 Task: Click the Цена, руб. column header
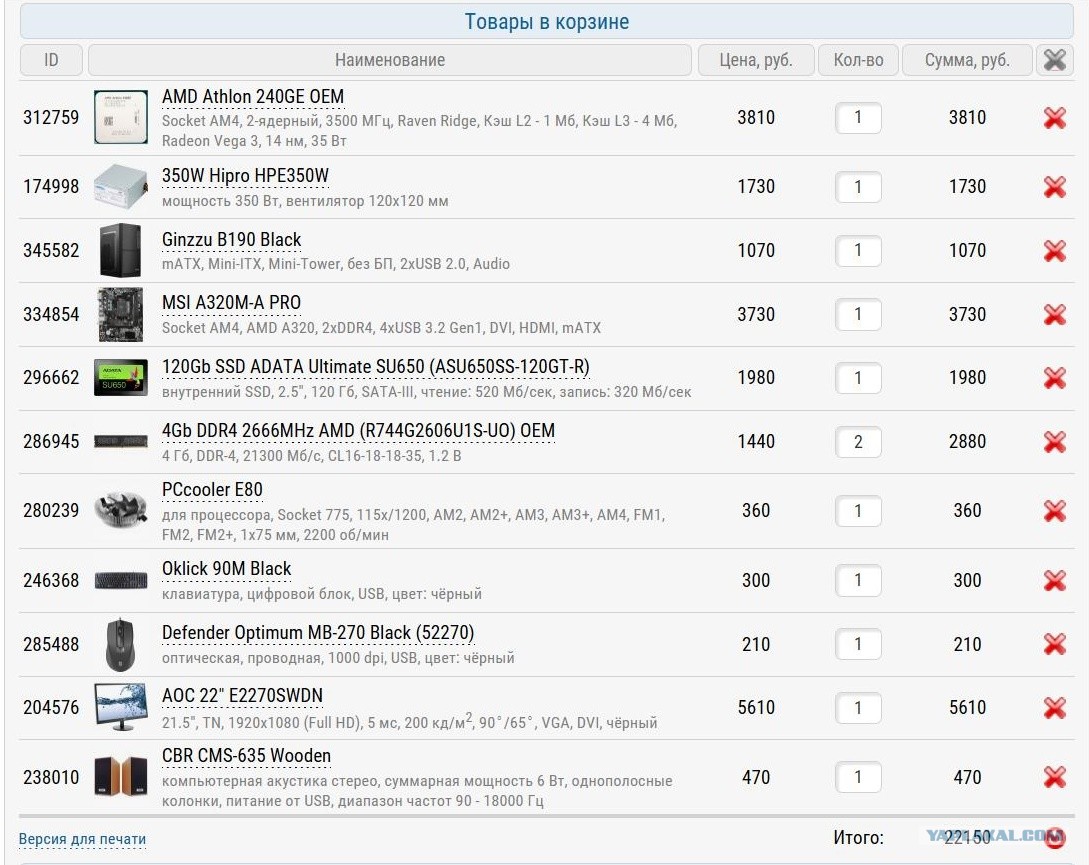coord(756,60)
